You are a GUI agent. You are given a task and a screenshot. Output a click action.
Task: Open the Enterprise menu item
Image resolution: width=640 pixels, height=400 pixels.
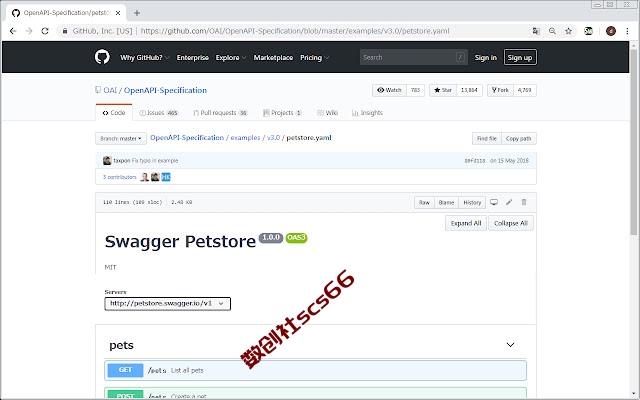click(x=193, y=58)
